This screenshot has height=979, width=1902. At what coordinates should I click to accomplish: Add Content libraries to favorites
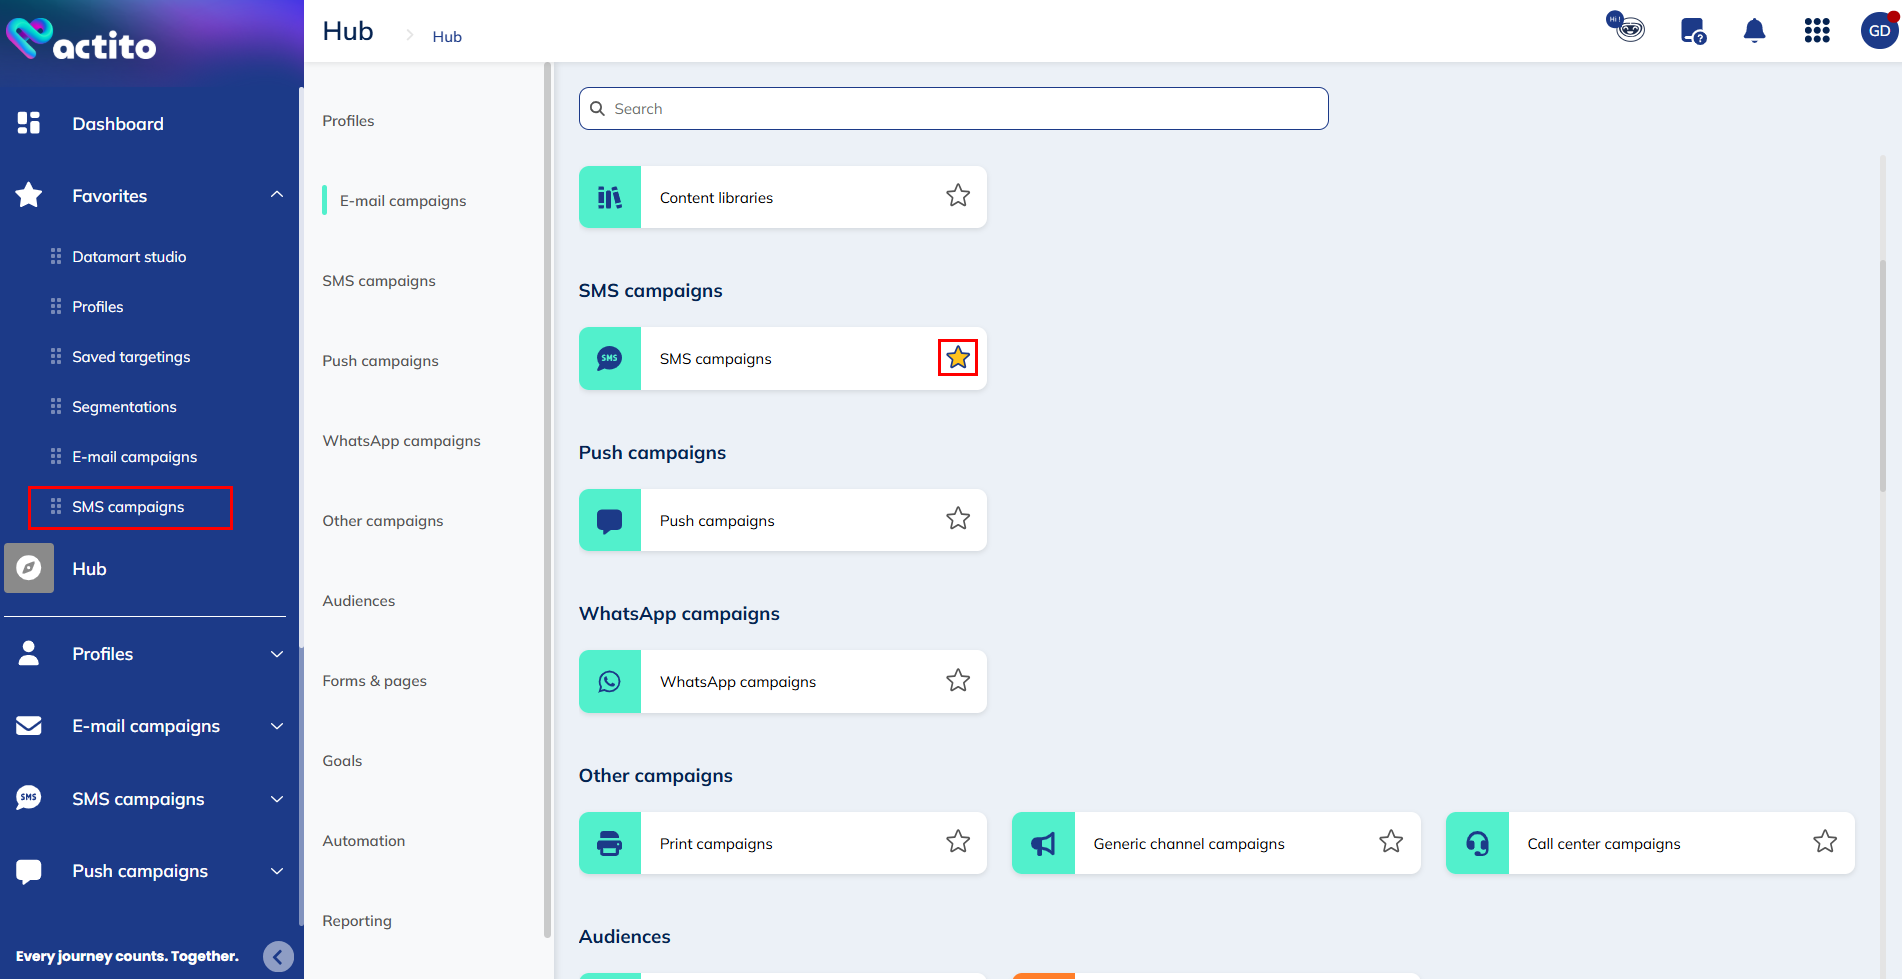pyautogui.click(x=957, y=196)
